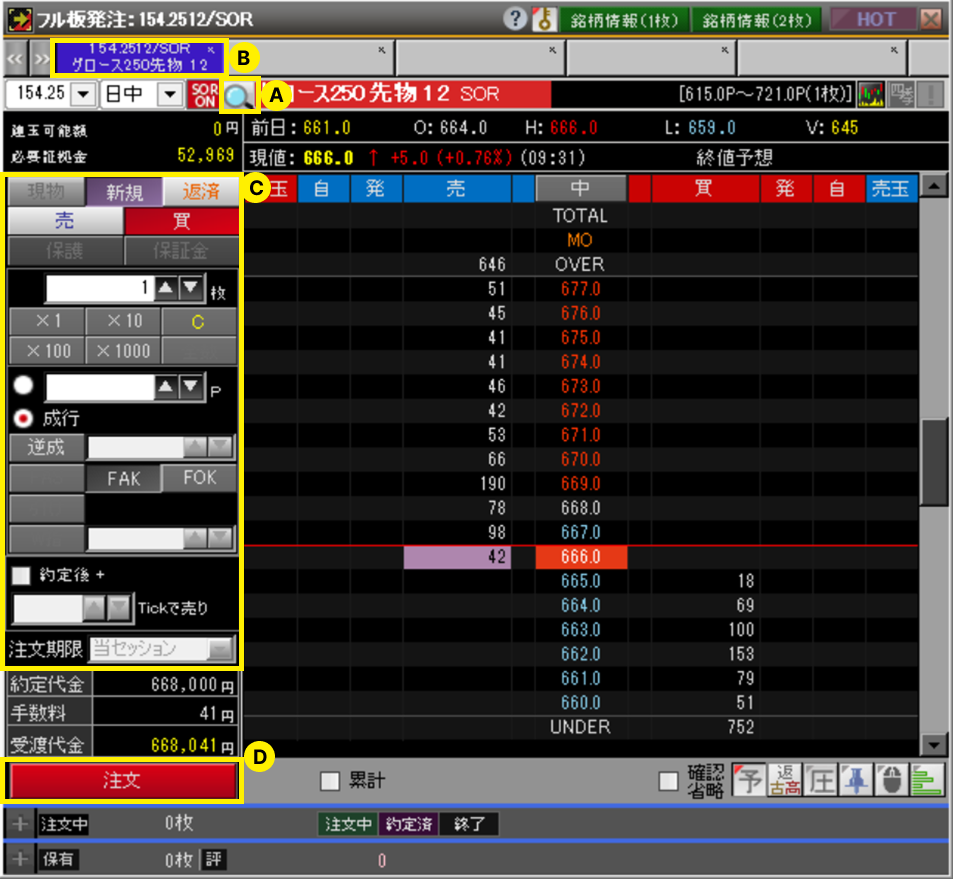Toggle the SOR ON button

tap(203, 95)
